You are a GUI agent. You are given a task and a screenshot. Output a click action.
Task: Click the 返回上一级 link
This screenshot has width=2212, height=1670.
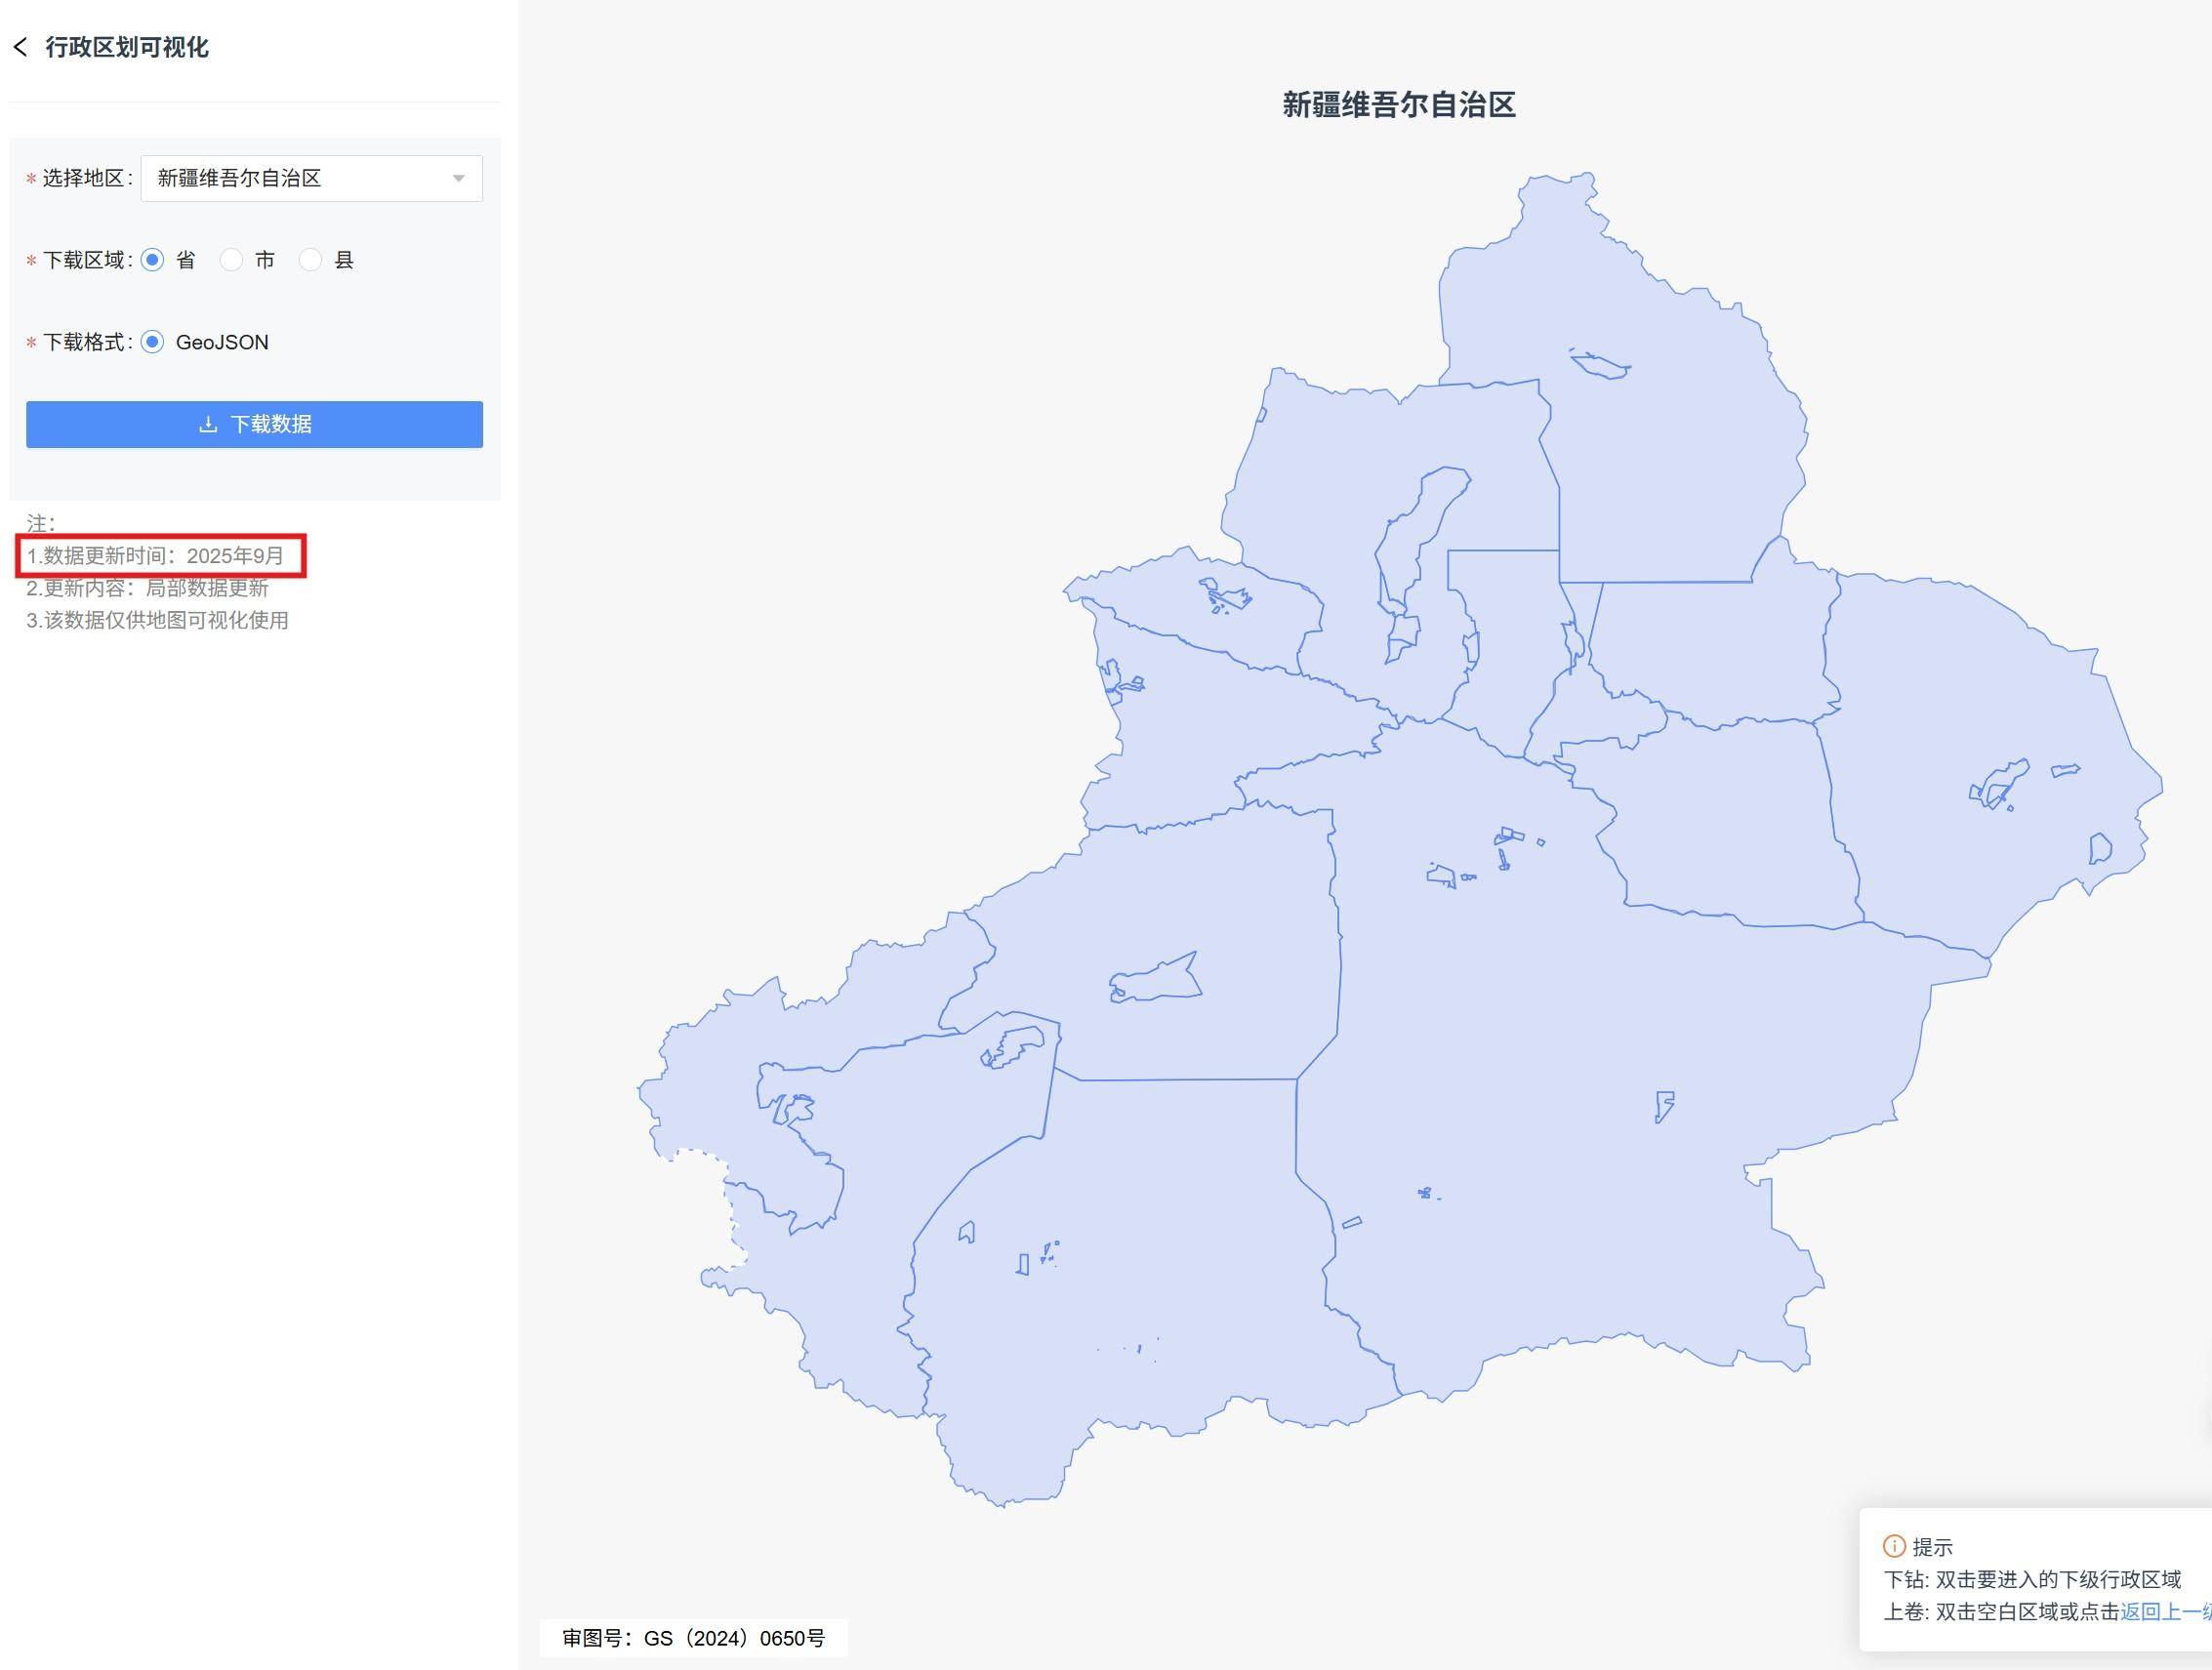pos(2171,1612)
